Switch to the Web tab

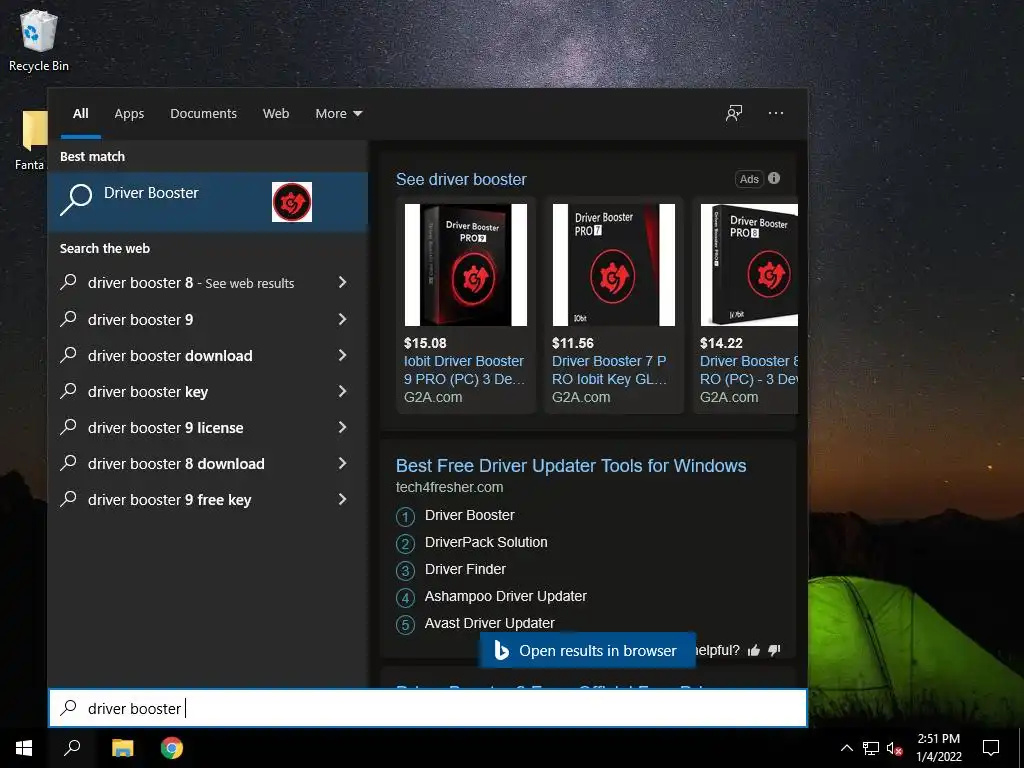pos(276,113)
